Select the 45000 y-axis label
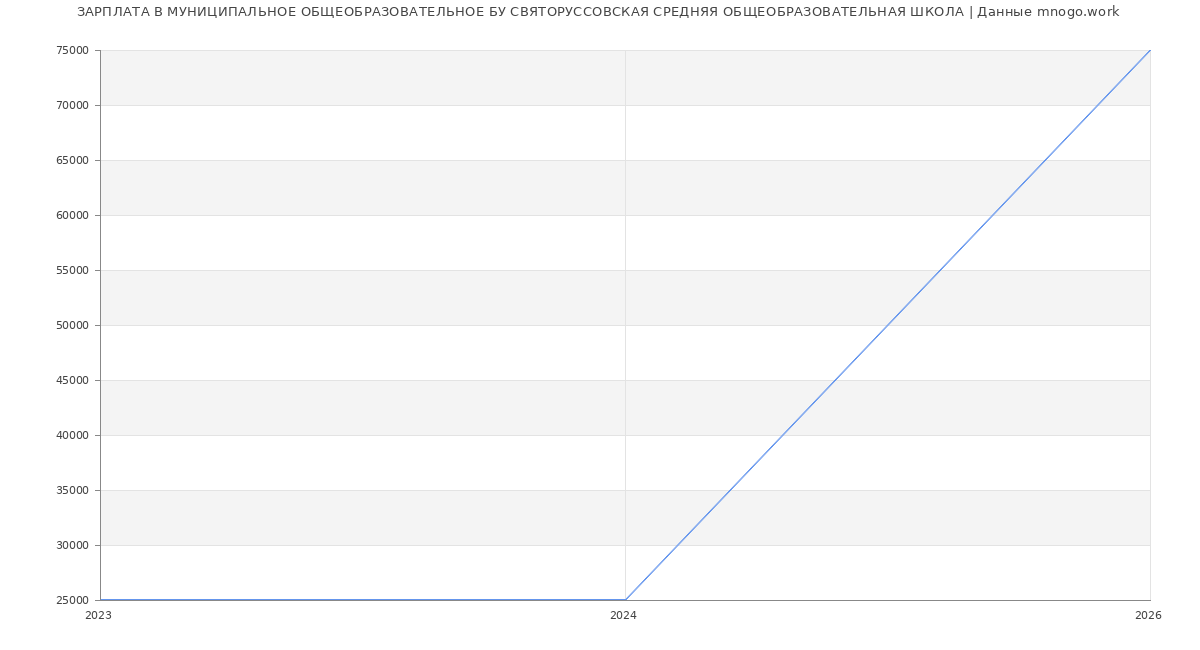 click(73, 380)
